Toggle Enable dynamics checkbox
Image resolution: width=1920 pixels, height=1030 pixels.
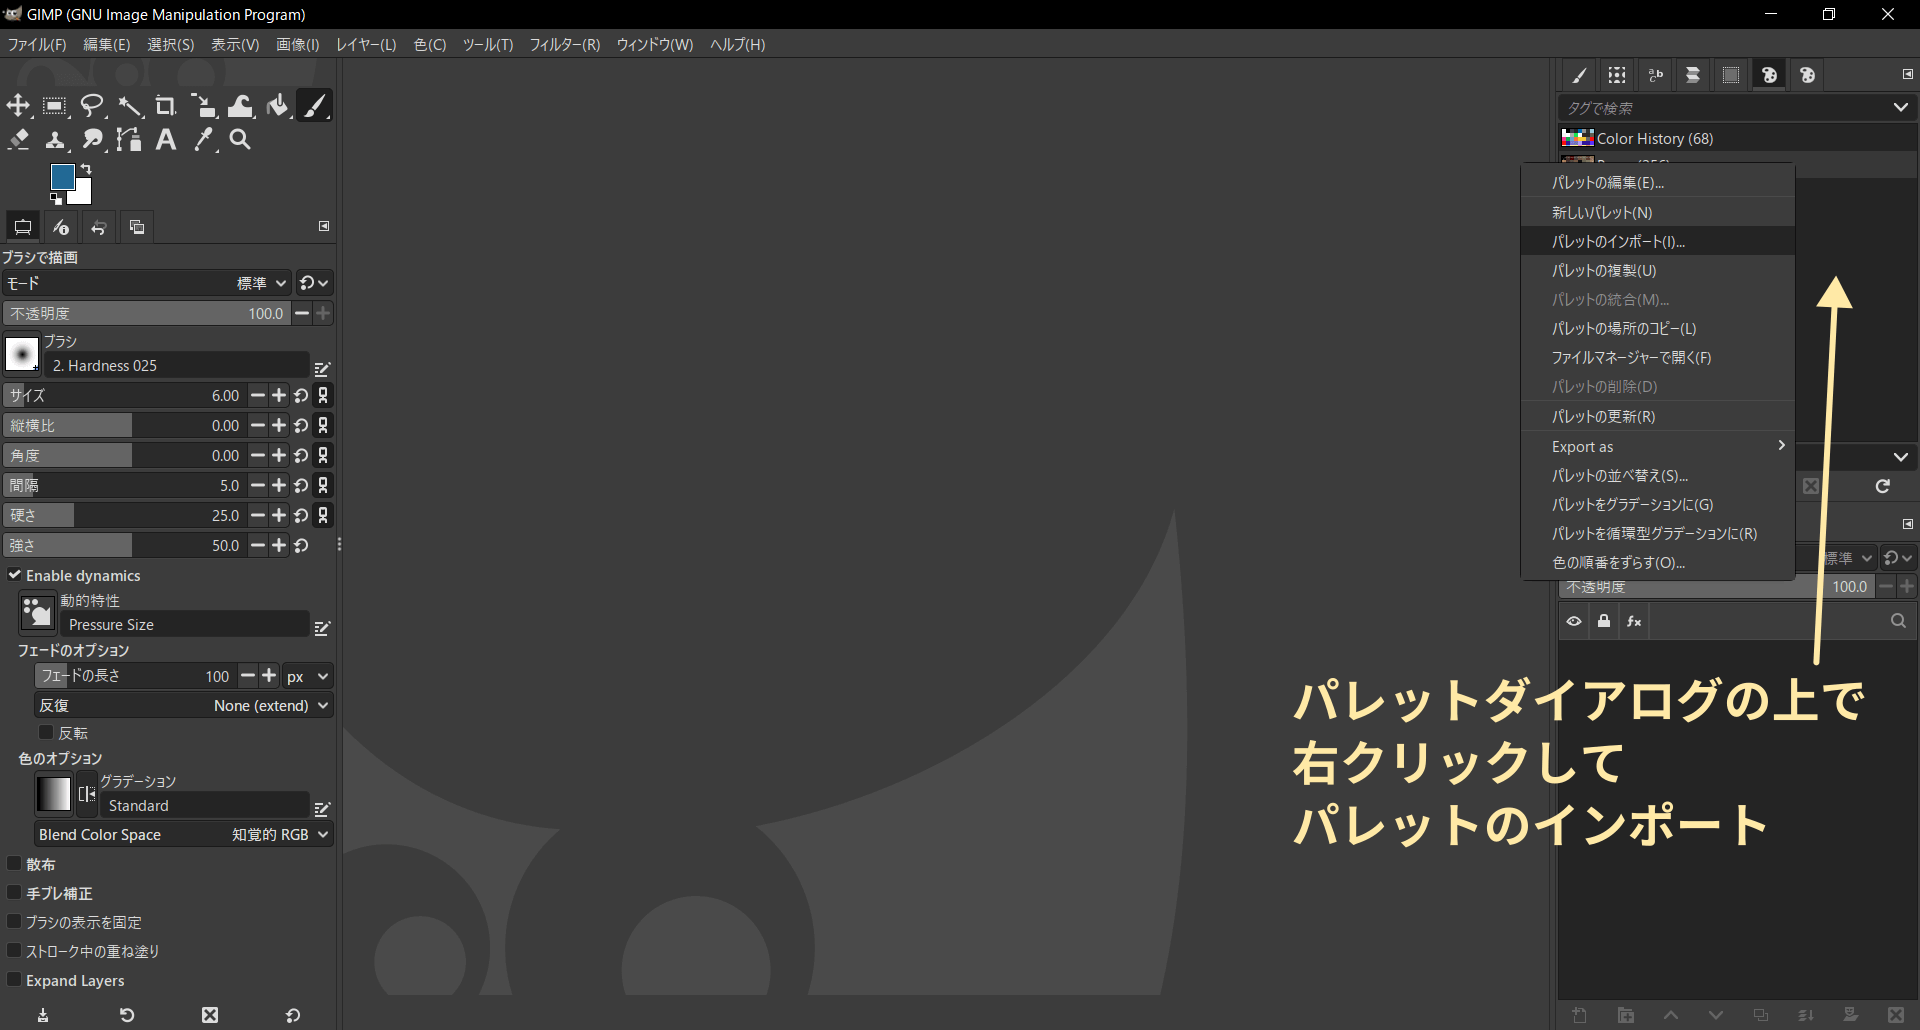15,575
